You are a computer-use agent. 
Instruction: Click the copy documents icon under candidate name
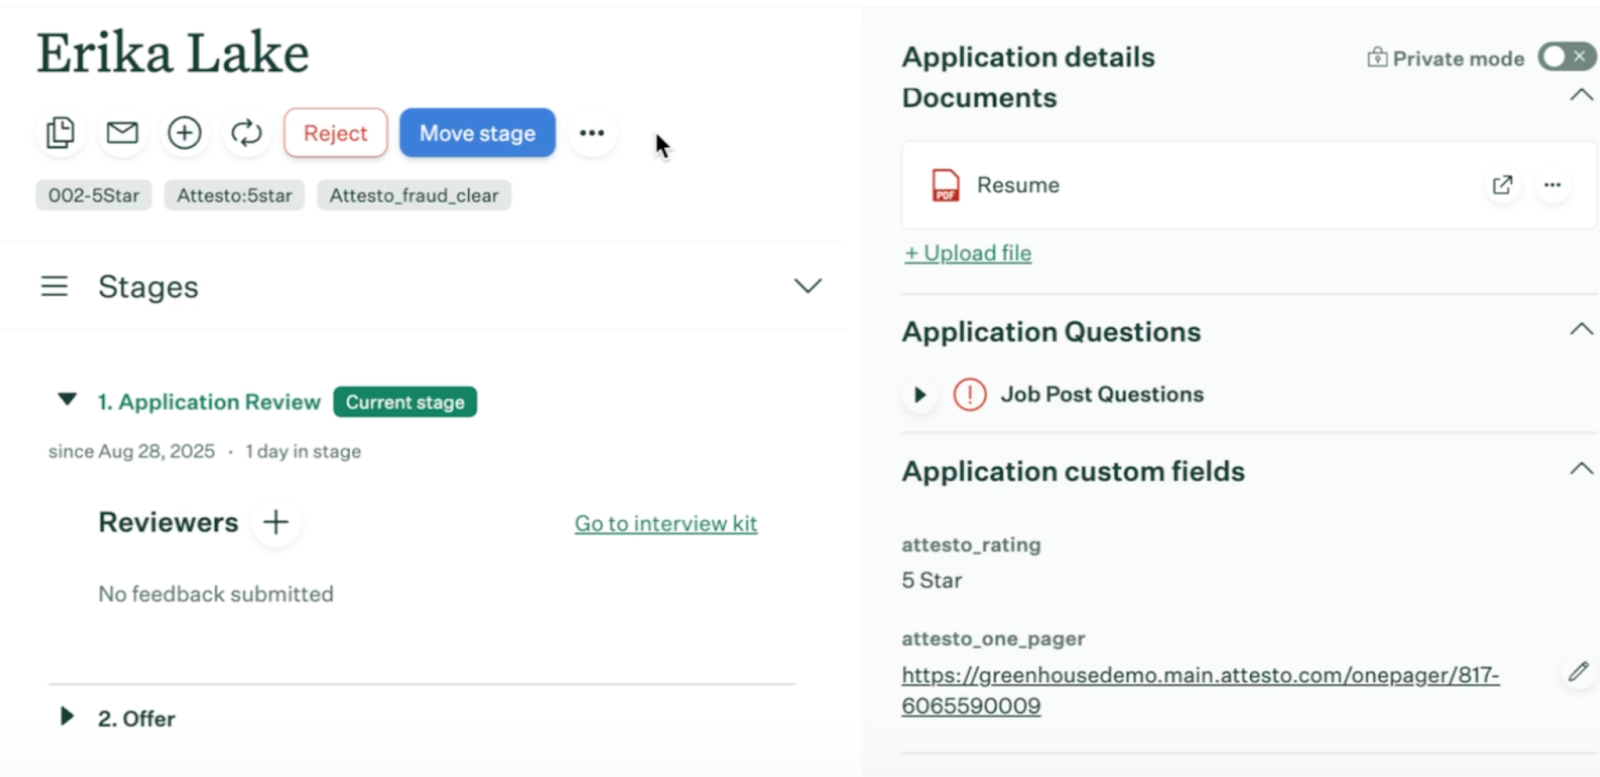pos(60,133)
